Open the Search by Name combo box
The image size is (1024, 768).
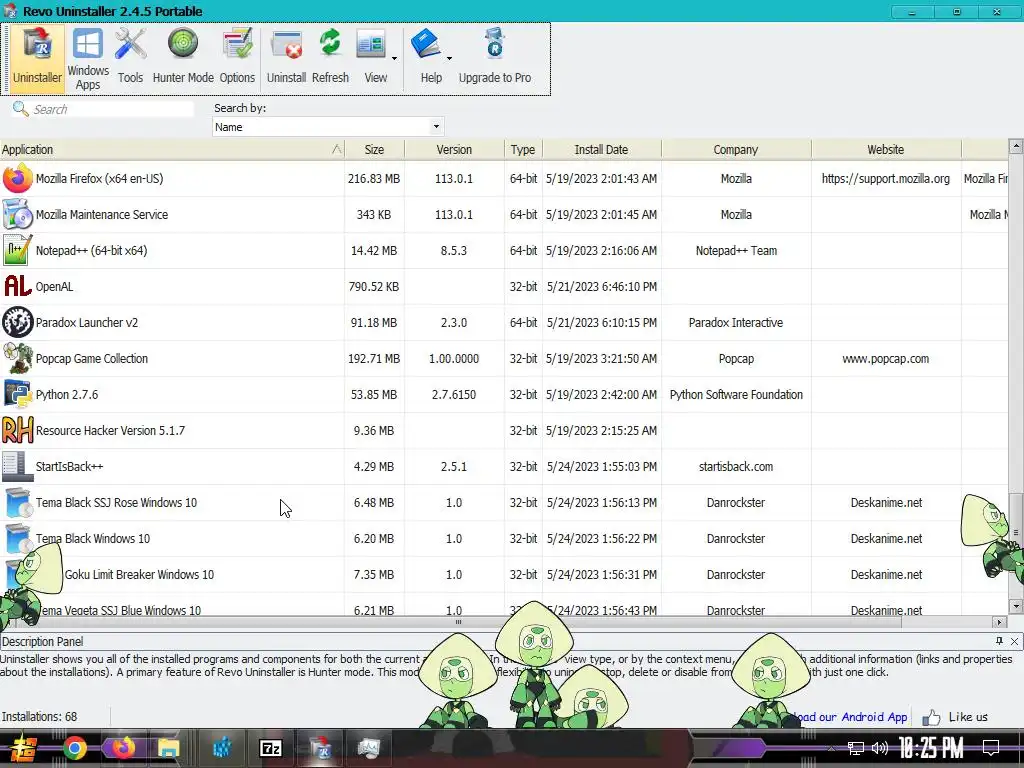[x=328, y=127]
